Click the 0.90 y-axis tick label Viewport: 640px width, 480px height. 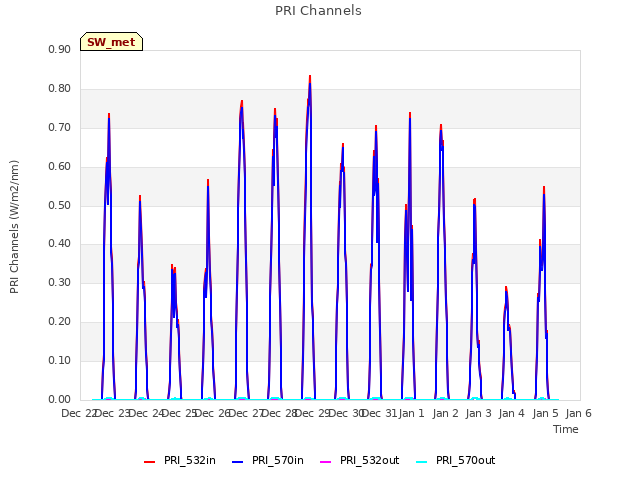tap(60, 49)
